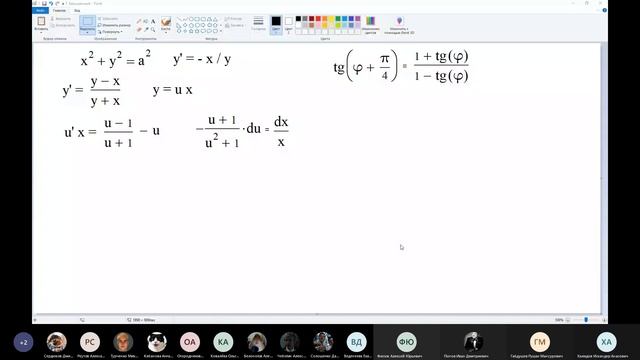This screenshot has width=640, height=360.
Task: Open the Brushes dropdown arrow
Action: coord(166,32)
